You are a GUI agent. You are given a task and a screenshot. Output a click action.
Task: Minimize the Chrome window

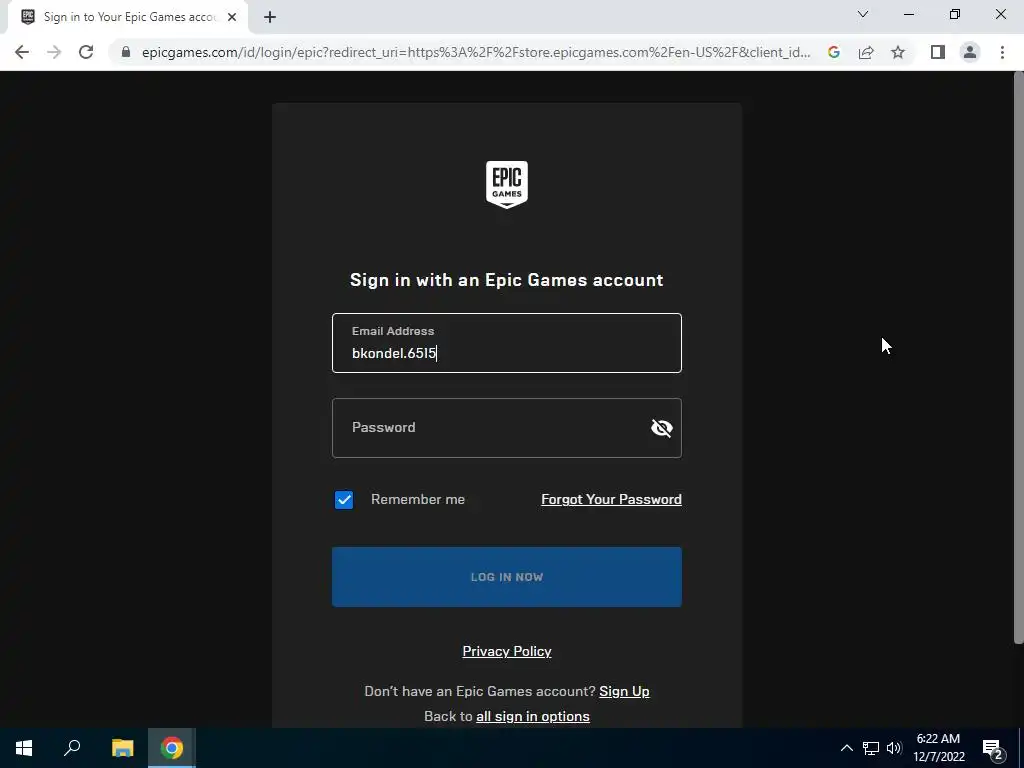point(909,14)
